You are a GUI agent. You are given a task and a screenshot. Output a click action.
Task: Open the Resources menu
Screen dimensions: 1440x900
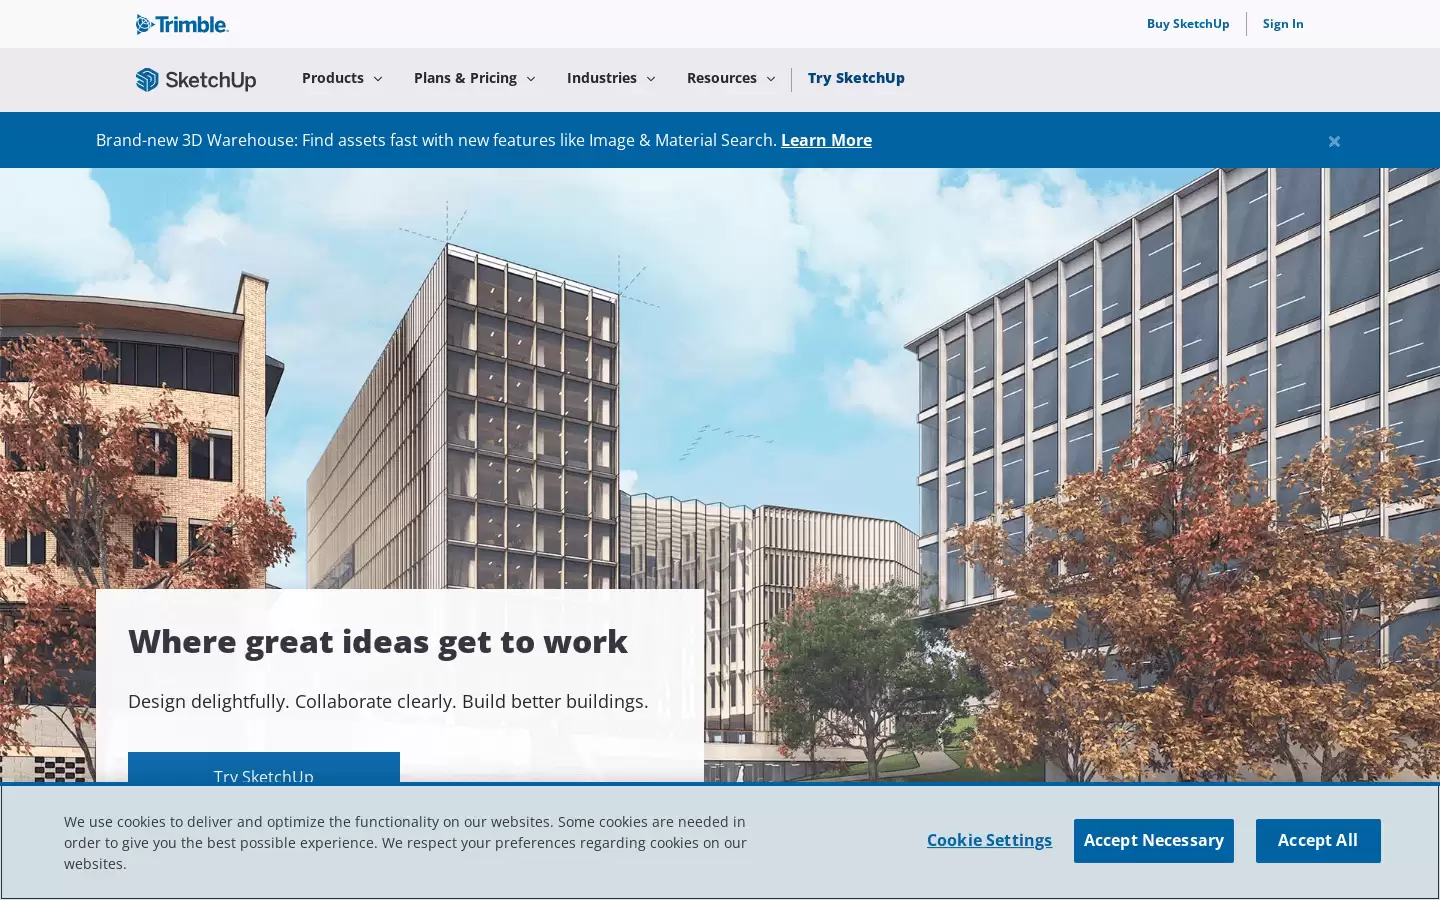(722, 78)
